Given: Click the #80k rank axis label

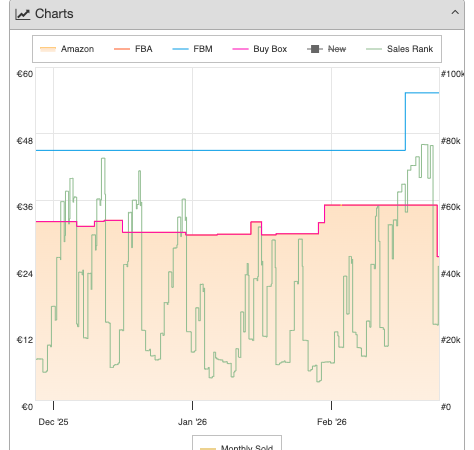Looking at the screenshot, I should 450,141.
